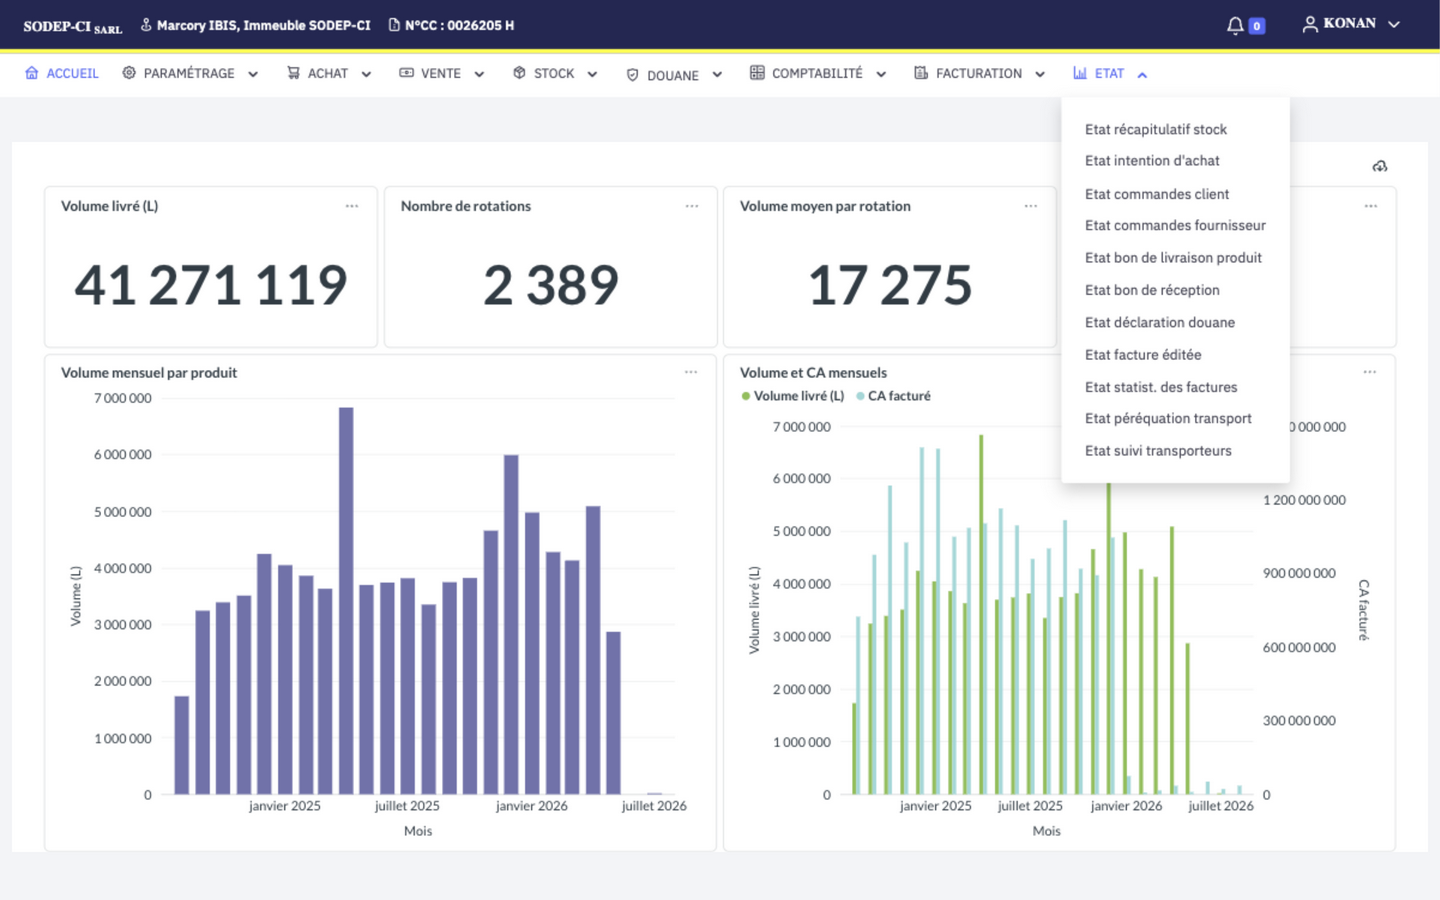This screenshot has height=900, width=1440.
Task: Click the location pin icon before Marcory IBIS
Action: point(146,25)
